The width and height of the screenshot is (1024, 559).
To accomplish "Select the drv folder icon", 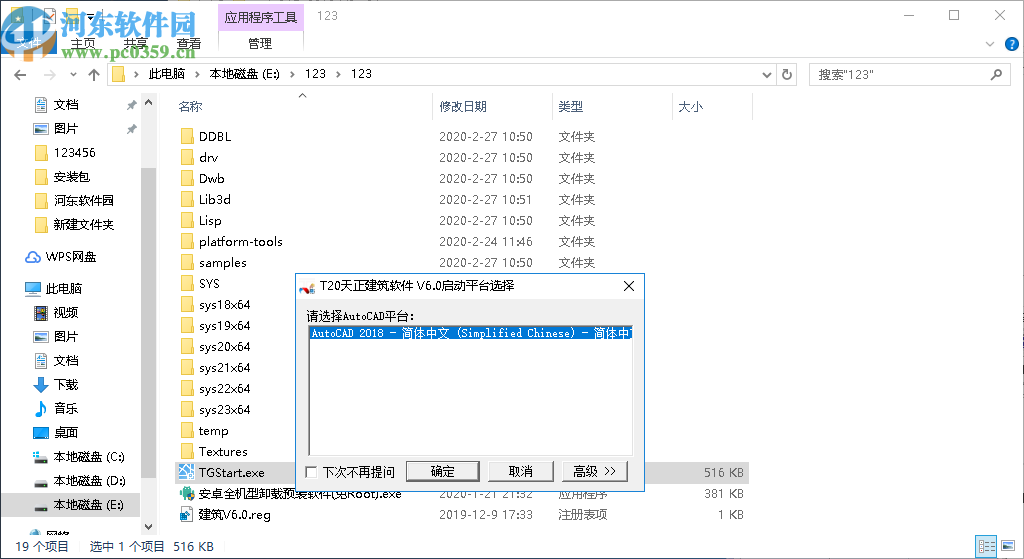I will click(187, 157).
